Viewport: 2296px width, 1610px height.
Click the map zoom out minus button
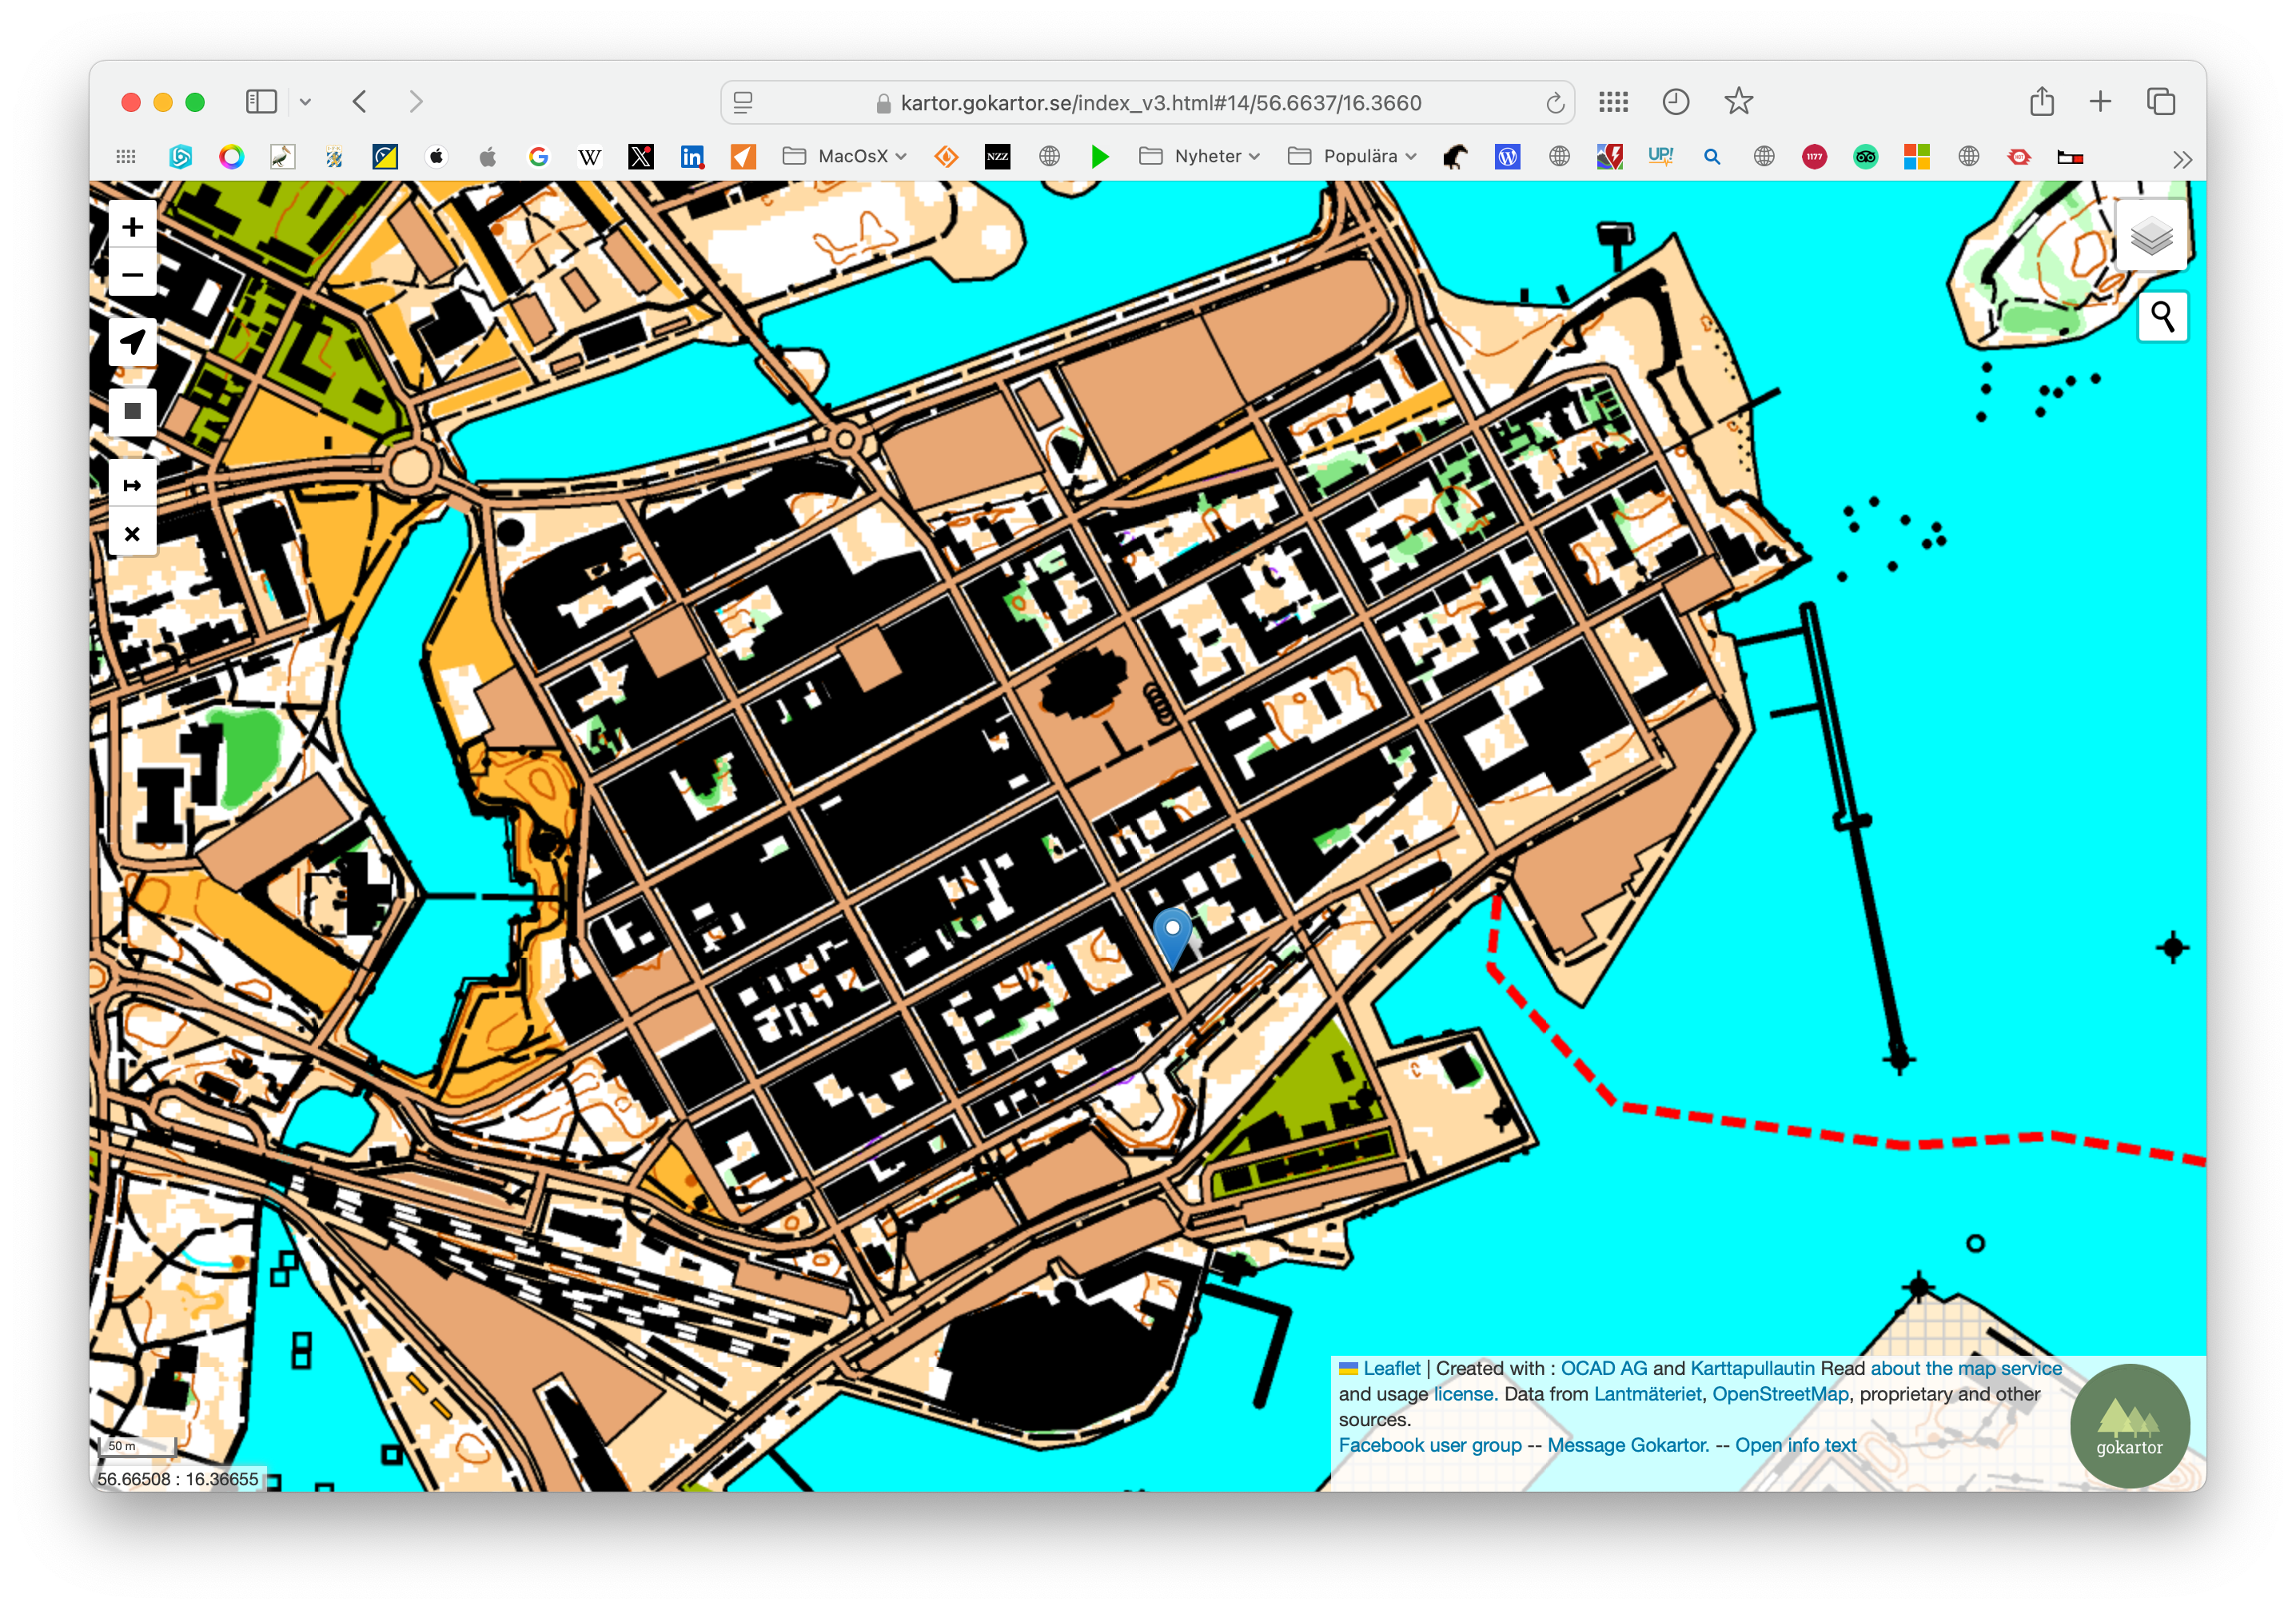pyautogui.click(x=132, y=274)
